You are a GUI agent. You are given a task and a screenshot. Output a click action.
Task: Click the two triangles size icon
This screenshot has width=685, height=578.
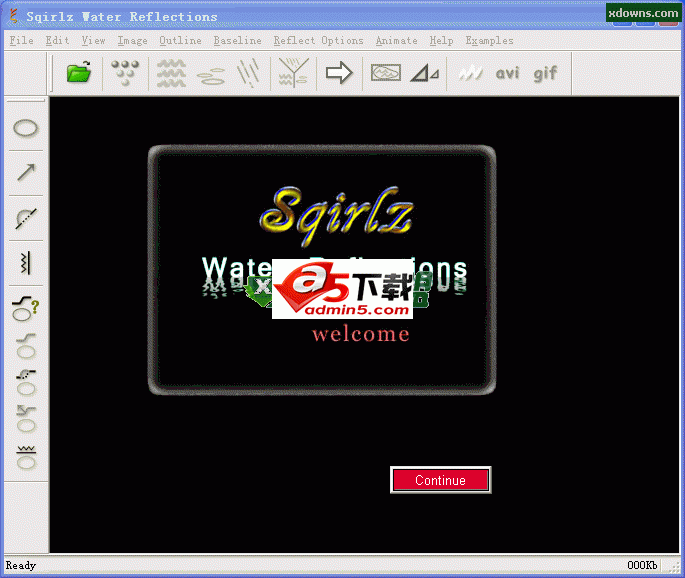click(x=424, y=73)
